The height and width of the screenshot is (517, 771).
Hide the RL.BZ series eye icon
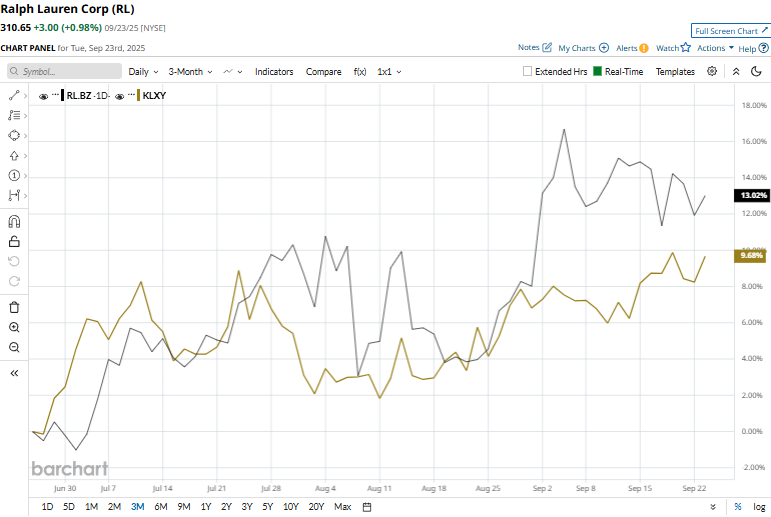(x=43, y=96)
